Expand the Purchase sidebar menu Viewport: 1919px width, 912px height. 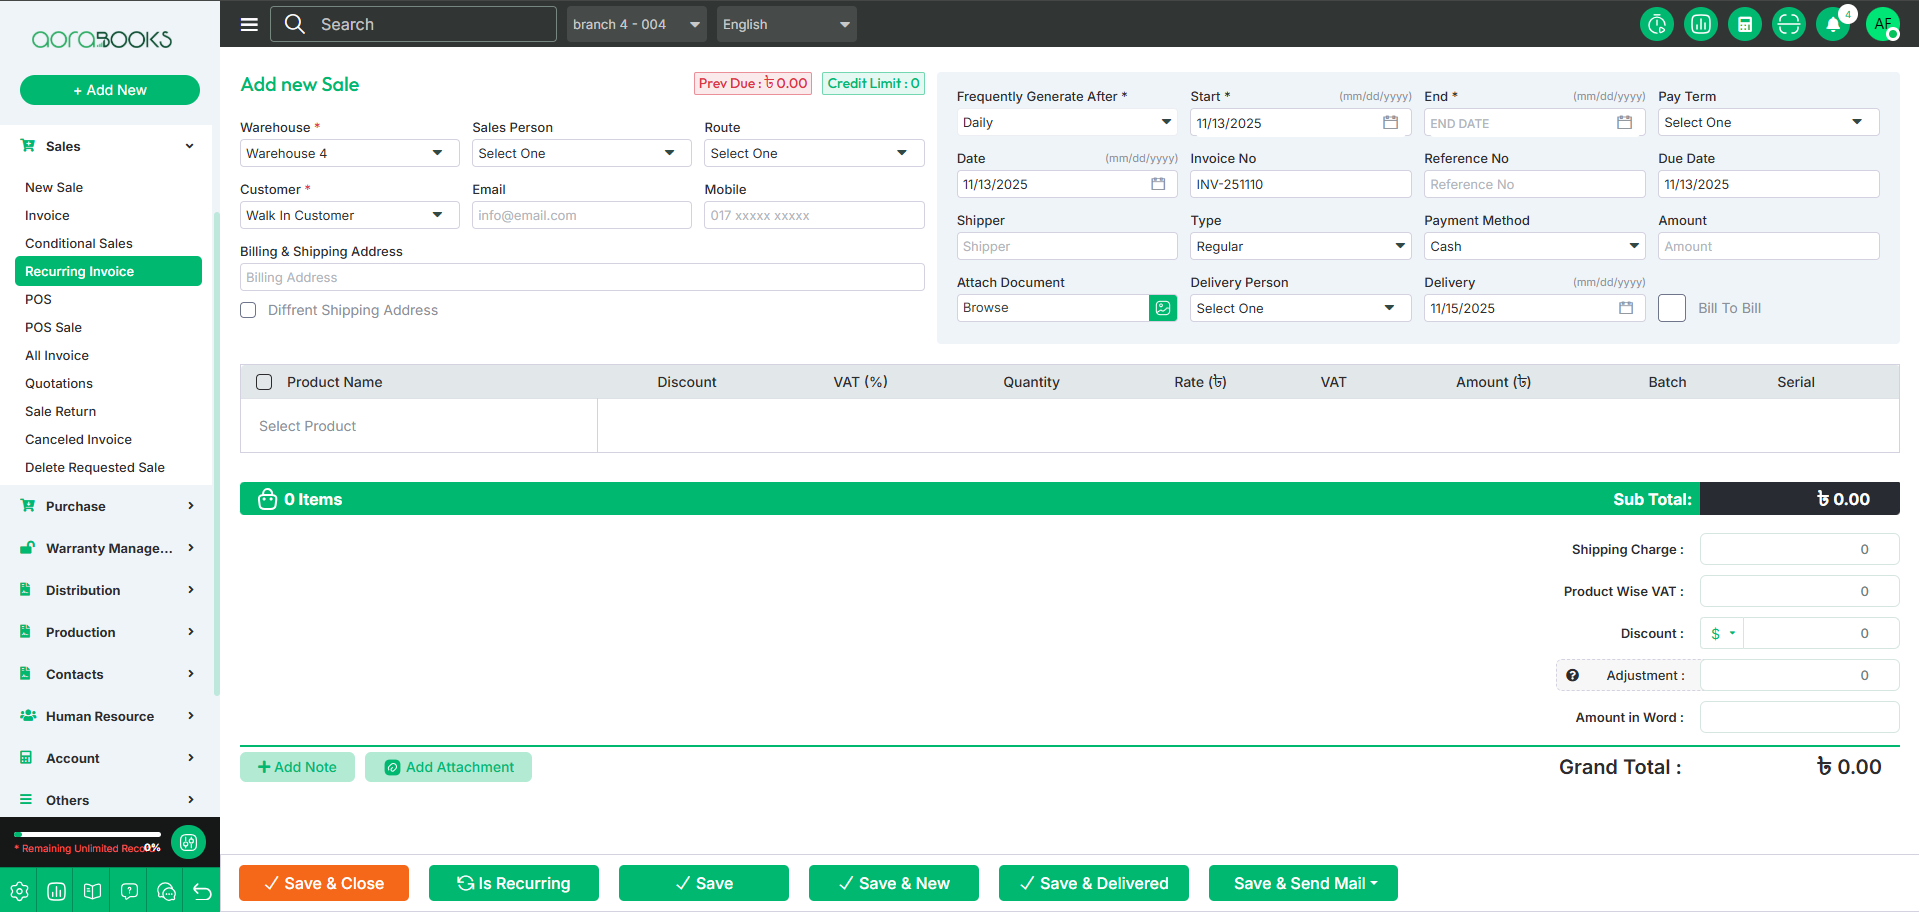(107, 506)
